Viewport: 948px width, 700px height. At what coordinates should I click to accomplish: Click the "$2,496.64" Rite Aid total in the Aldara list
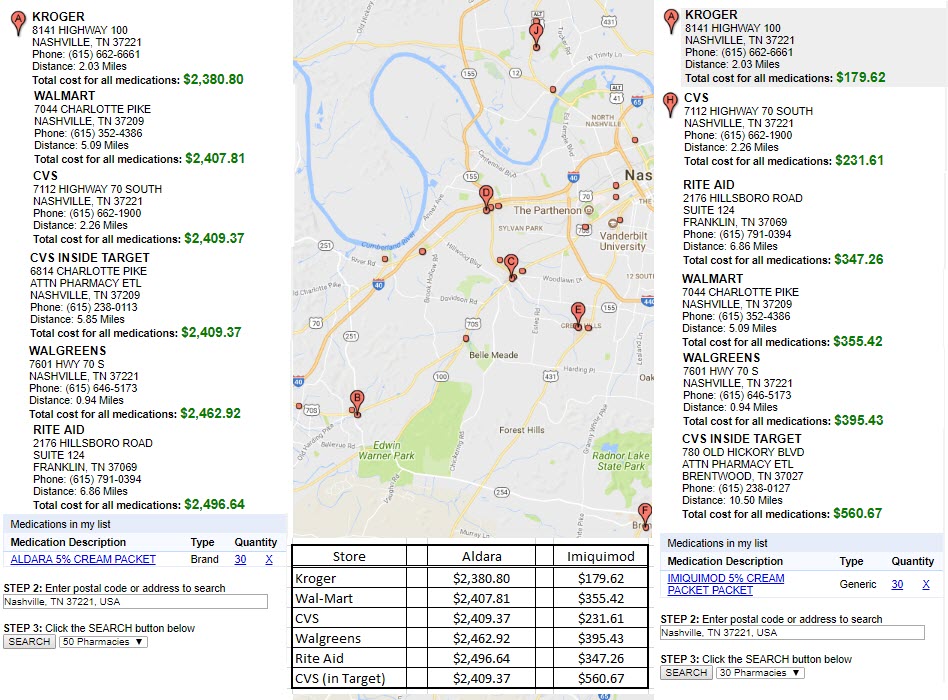pos(215,505)
